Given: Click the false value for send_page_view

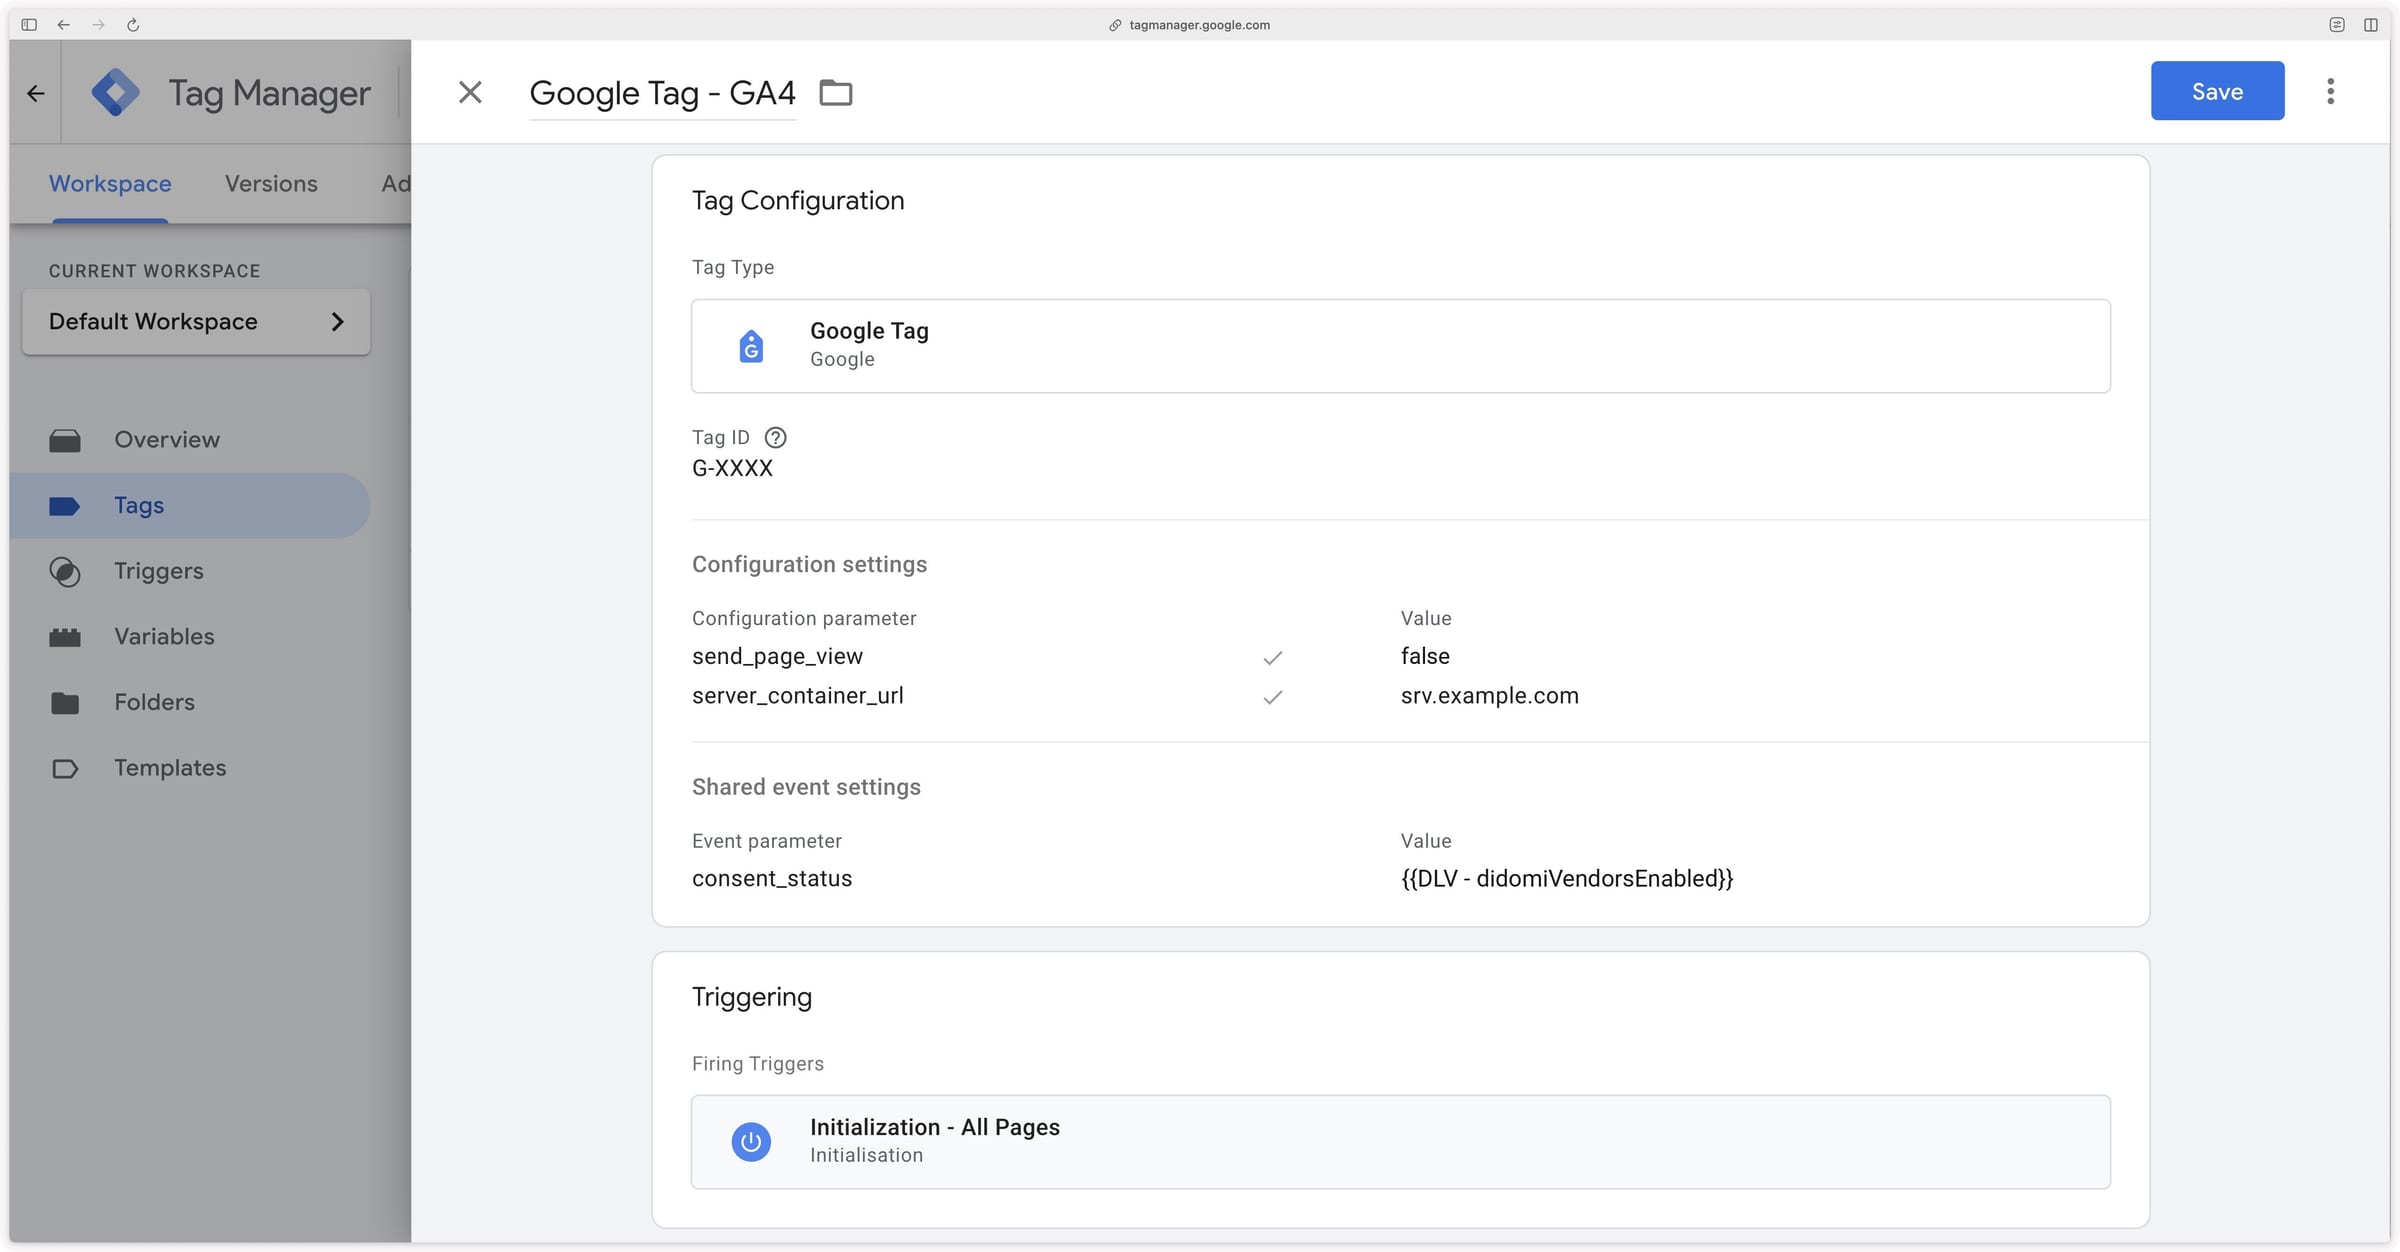Looking at the screenshot, I should coord(1425,656).
